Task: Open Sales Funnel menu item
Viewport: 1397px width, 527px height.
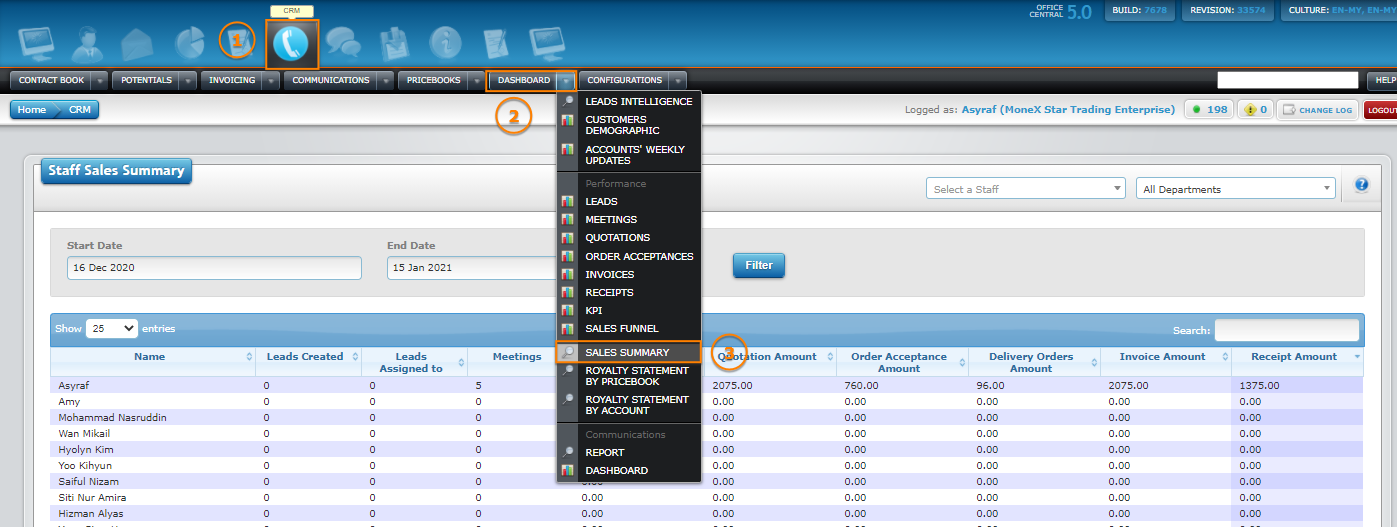Action: click(629, 329)
